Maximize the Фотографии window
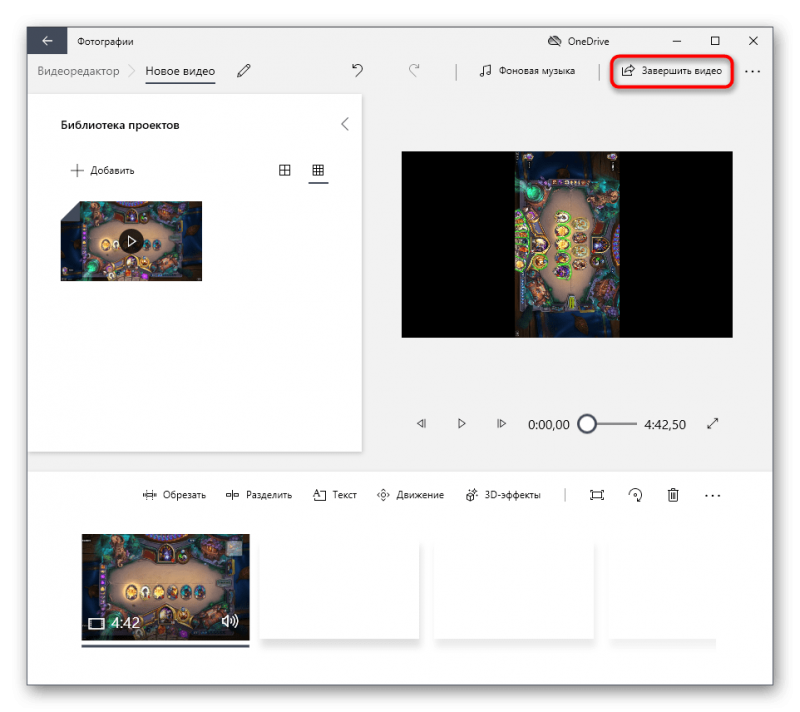Viewport: 800px width, 712px height. [x=715, y=41]
